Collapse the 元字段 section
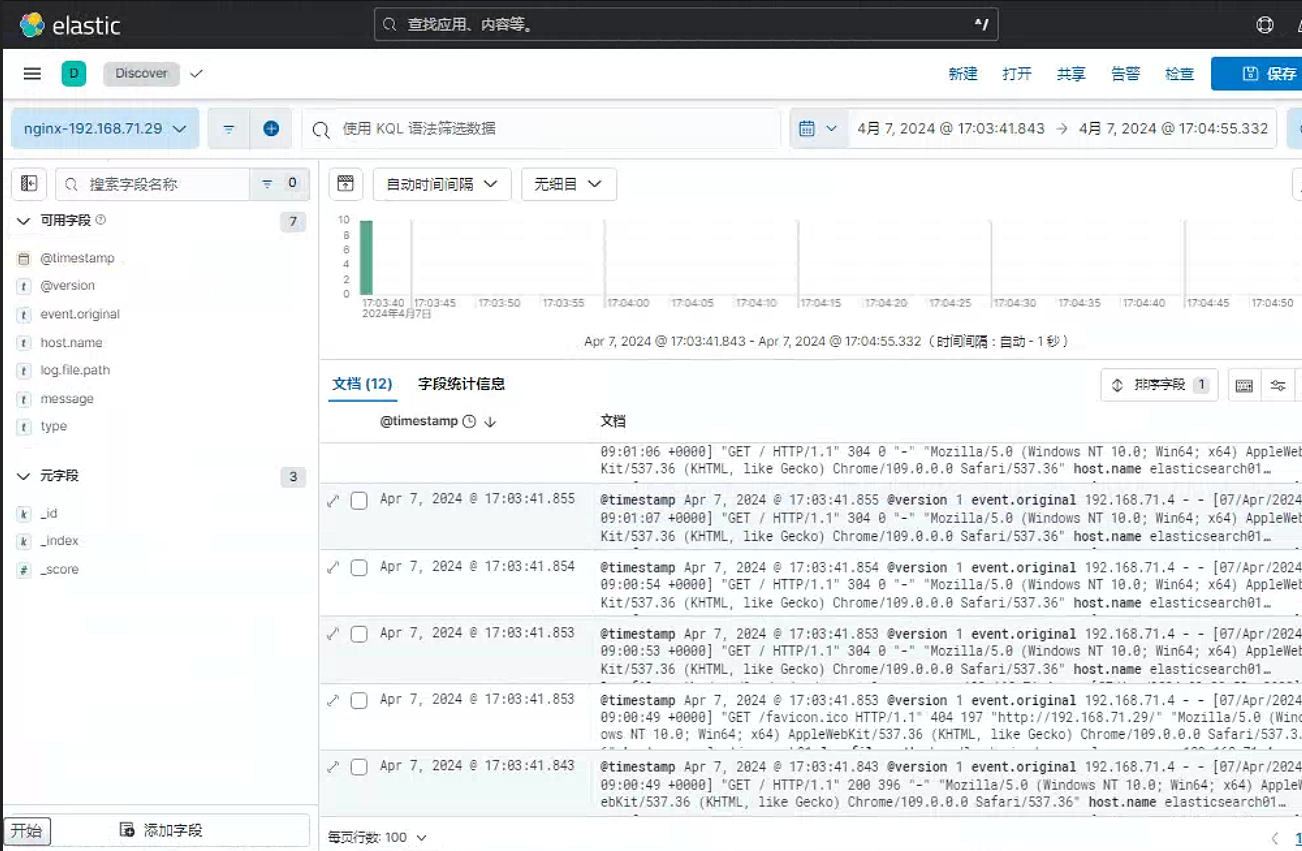The height and width of the screenshot is (851, 1302). (x=23, y=477)
